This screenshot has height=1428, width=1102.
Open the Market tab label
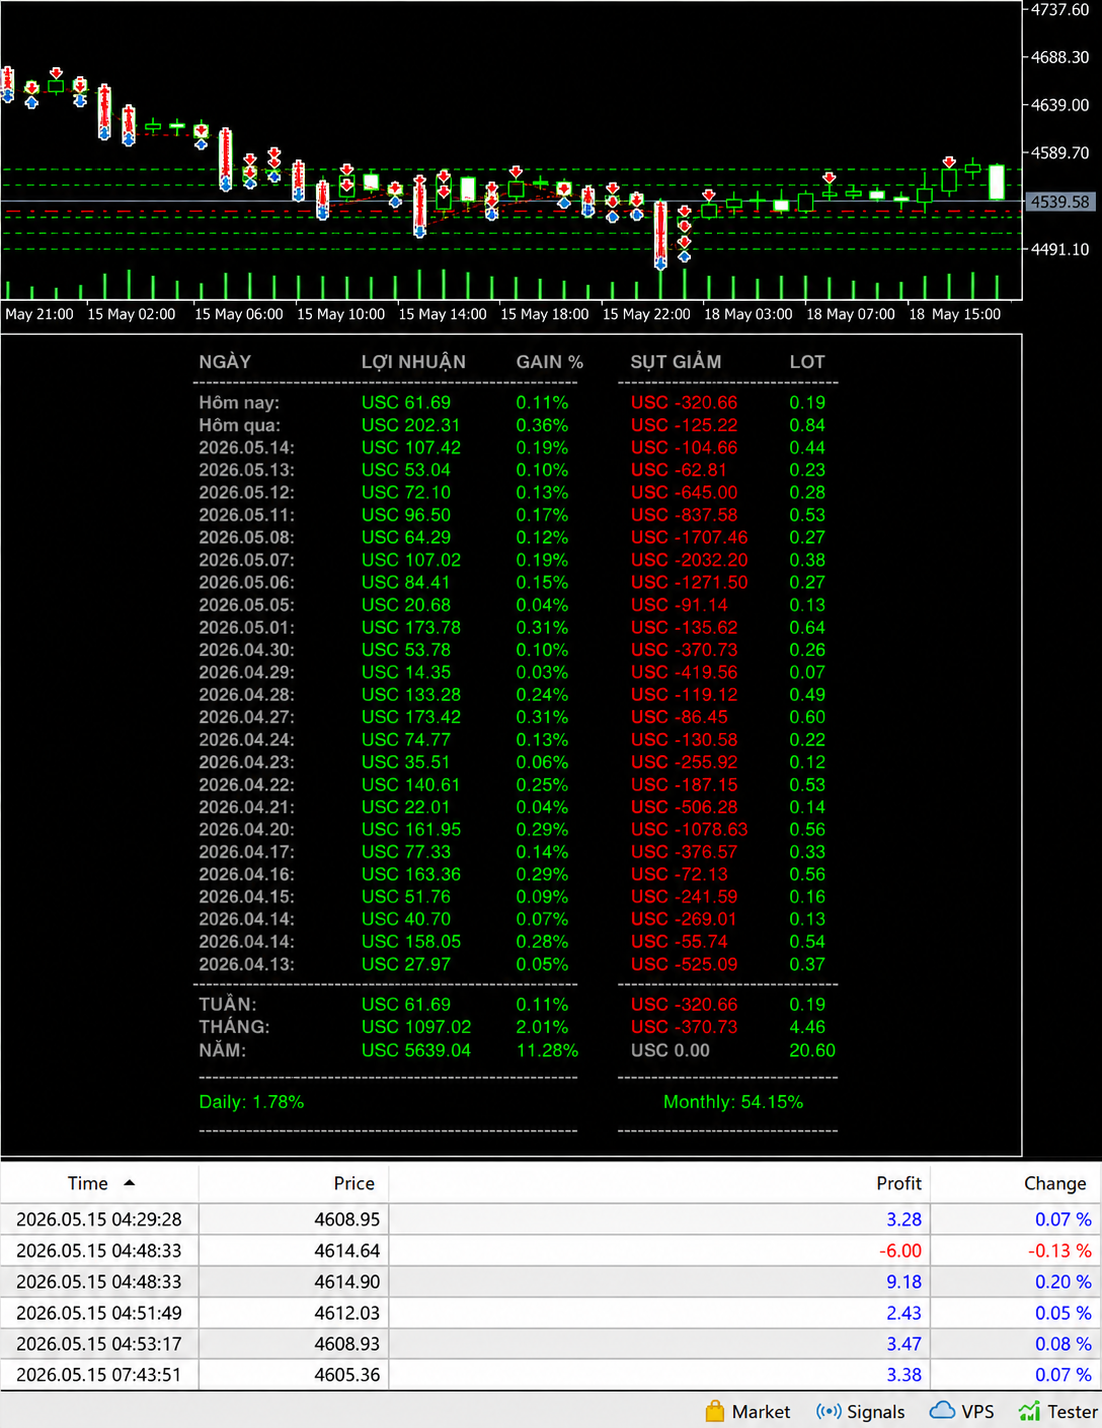[760, 1412]
